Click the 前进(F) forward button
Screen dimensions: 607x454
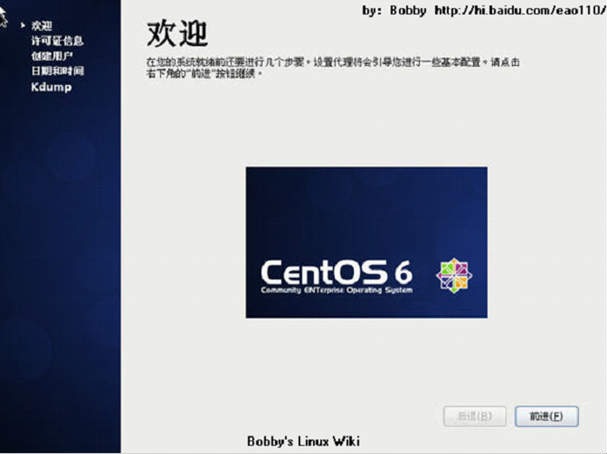click(546, 416)
